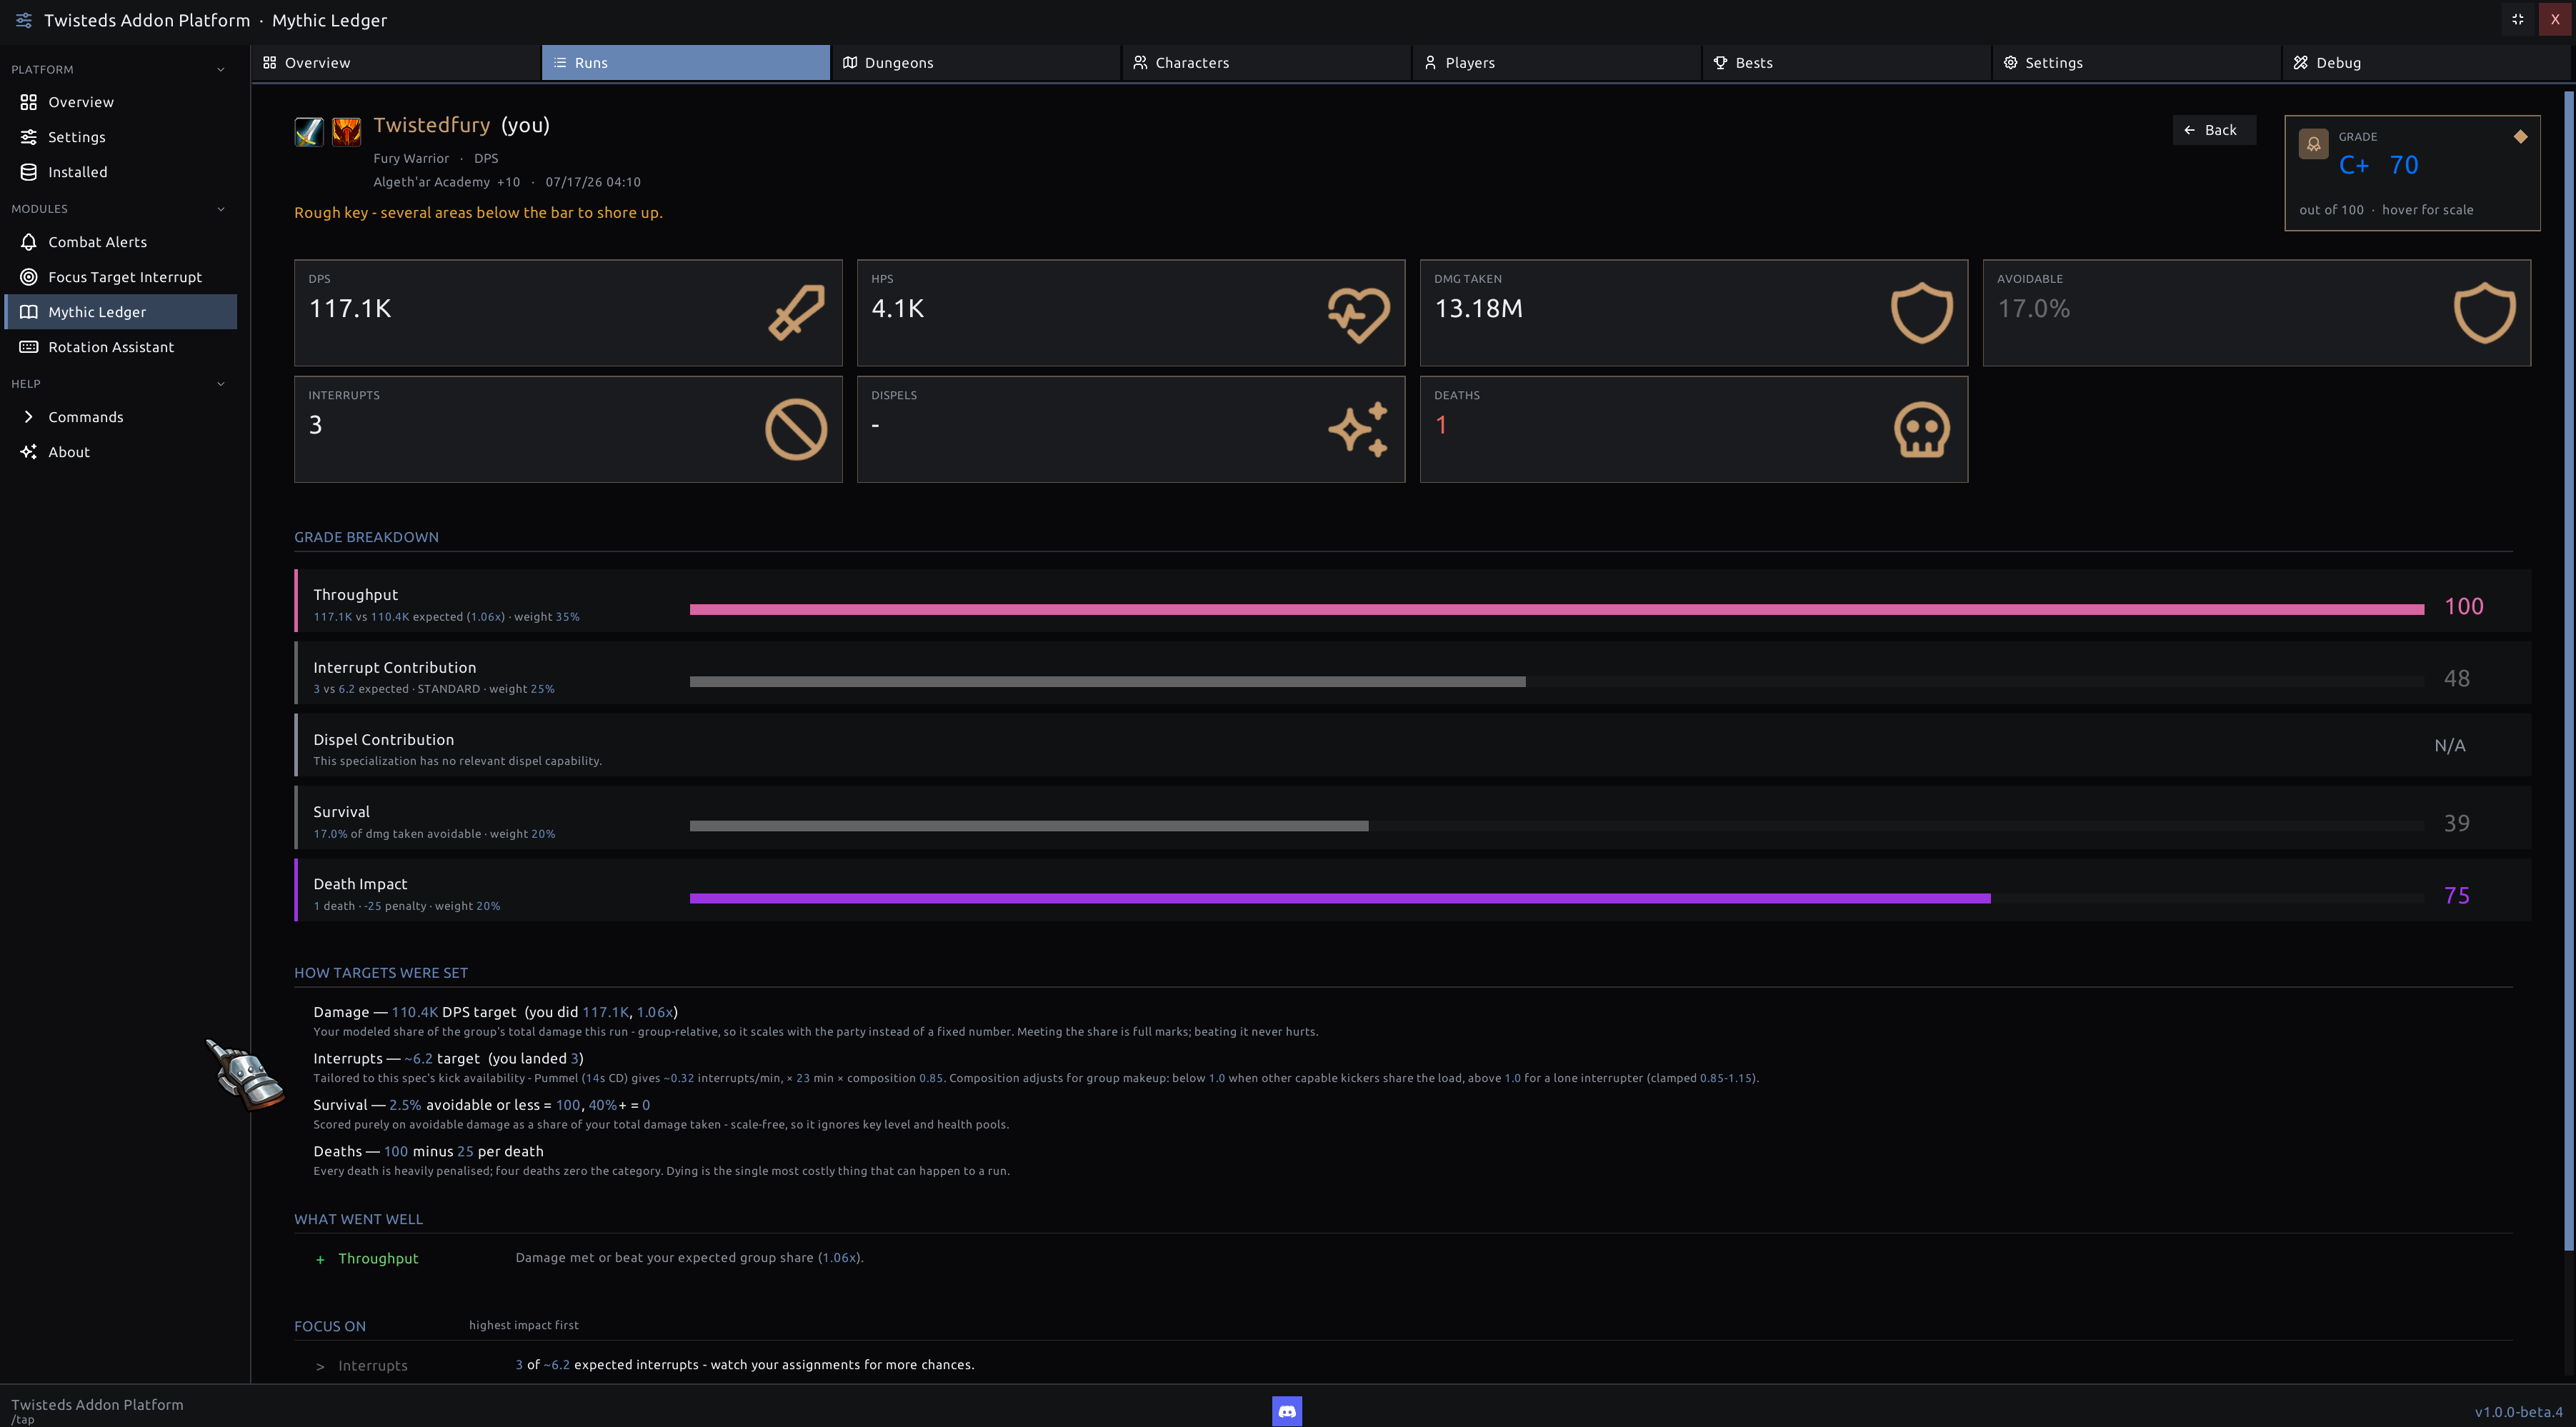This screenshot has height=1427, width=2576.
Task: Click the target icon for Focus Target Interrupt
Action: click(29, 277)
